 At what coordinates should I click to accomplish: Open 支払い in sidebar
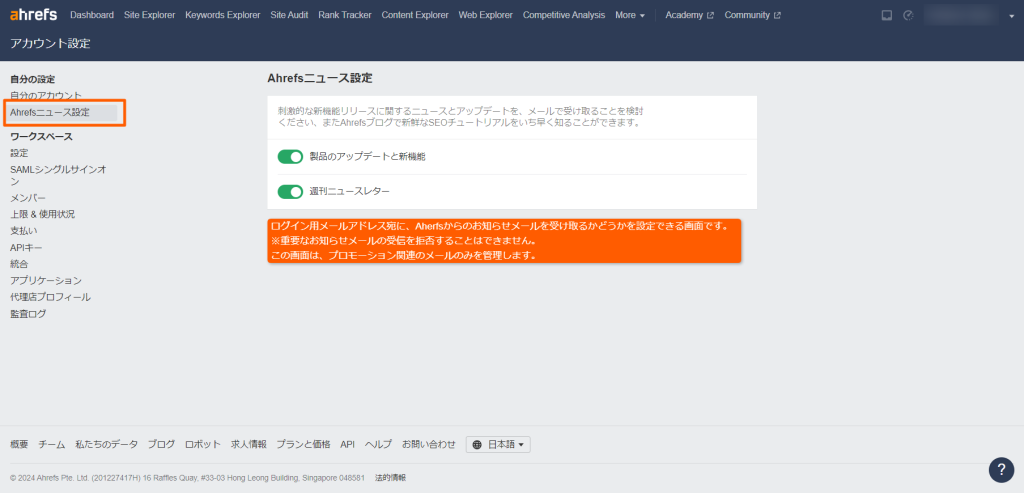point(24,231)
